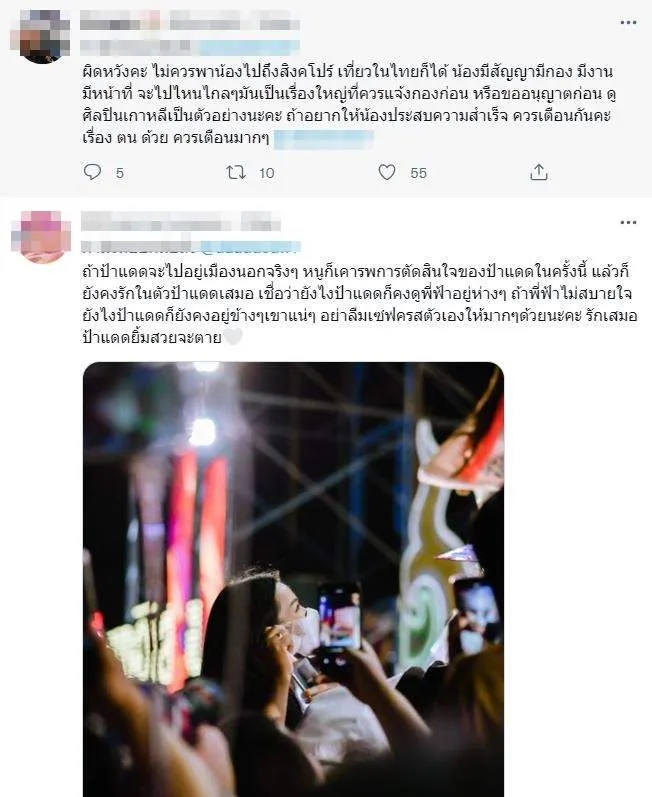652x797 pixels.
Task: Open share options for first tweet
Action: tap(539, 173)
